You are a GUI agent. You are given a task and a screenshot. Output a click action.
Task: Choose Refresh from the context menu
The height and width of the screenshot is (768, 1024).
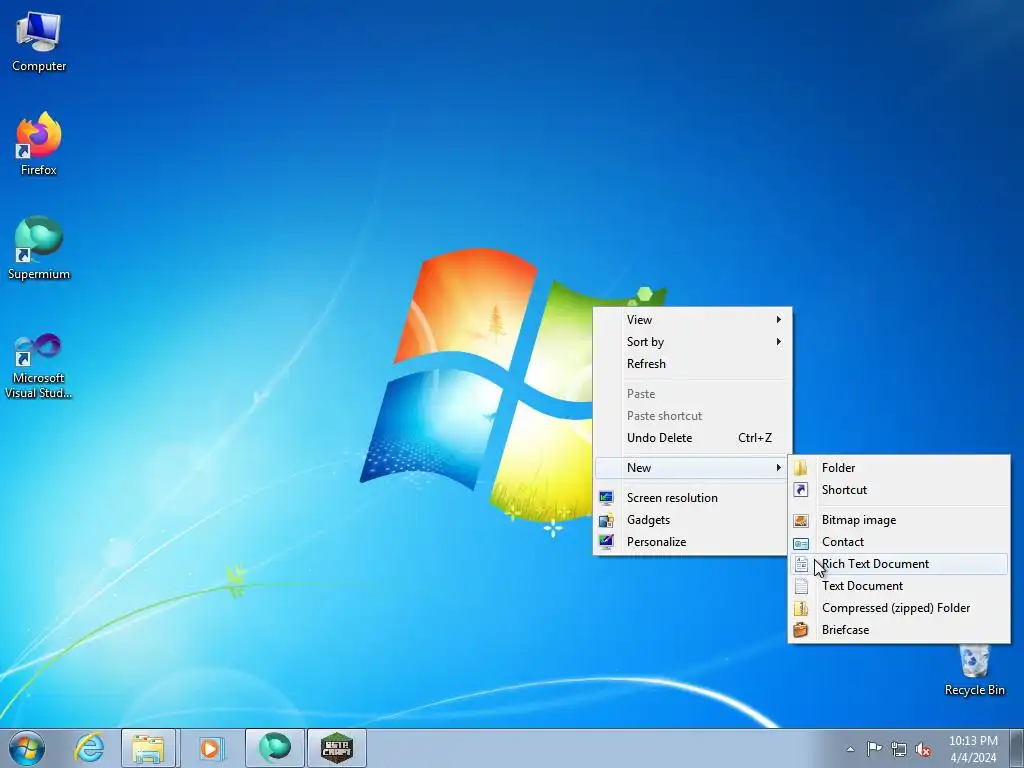(692, 364)
